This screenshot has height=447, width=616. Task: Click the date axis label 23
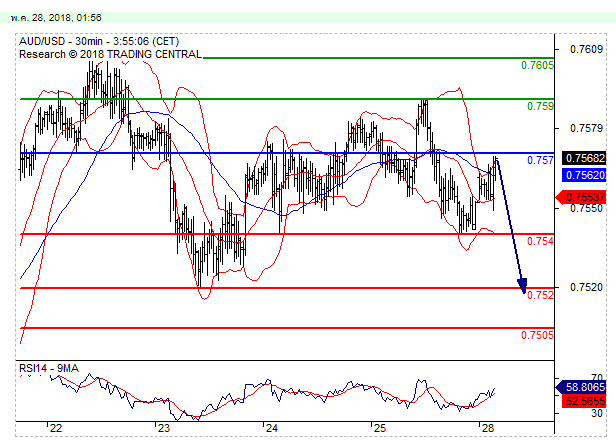[163, 428]
